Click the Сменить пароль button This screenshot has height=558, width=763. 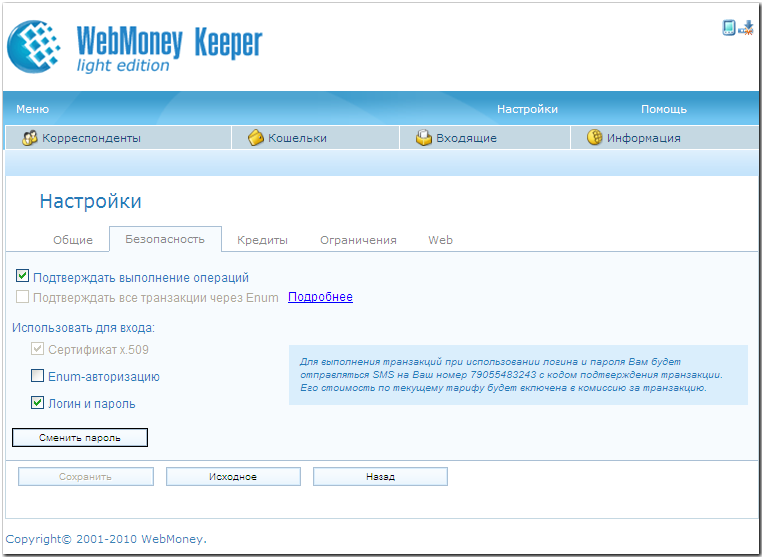coord(80,437)
